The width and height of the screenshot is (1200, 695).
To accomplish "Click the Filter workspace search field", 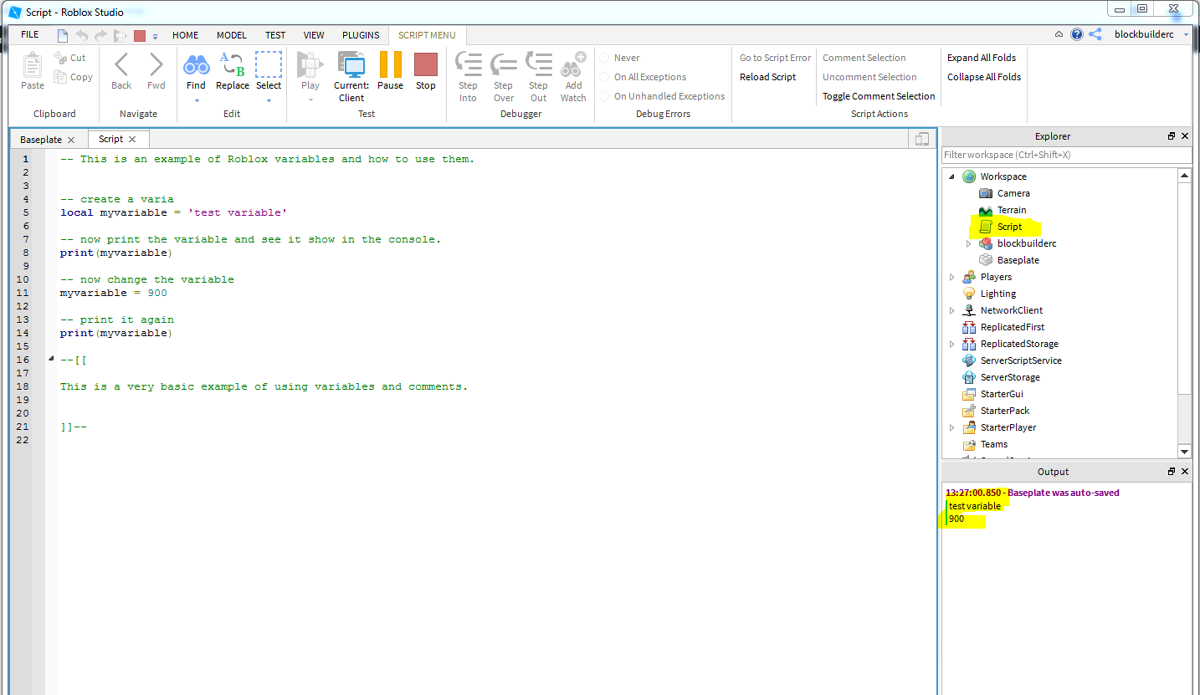I will point(1060,154).
